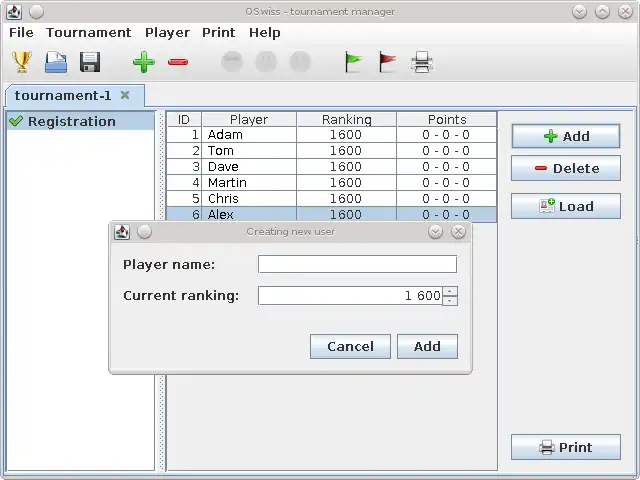Viewport: 640px width, 480px height.
Task: Select player row Adam
Action: click(331, 135)
